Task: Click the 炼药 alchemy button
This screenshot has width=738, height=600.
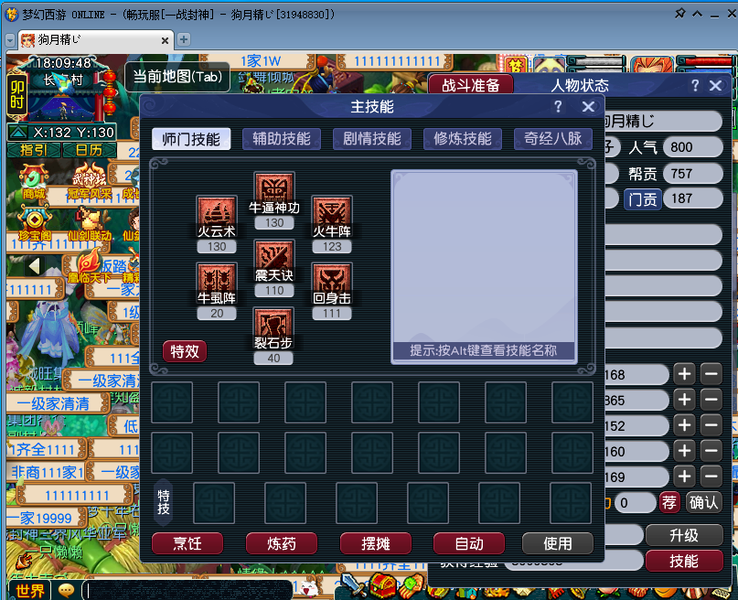Action: tap(281, 544)
